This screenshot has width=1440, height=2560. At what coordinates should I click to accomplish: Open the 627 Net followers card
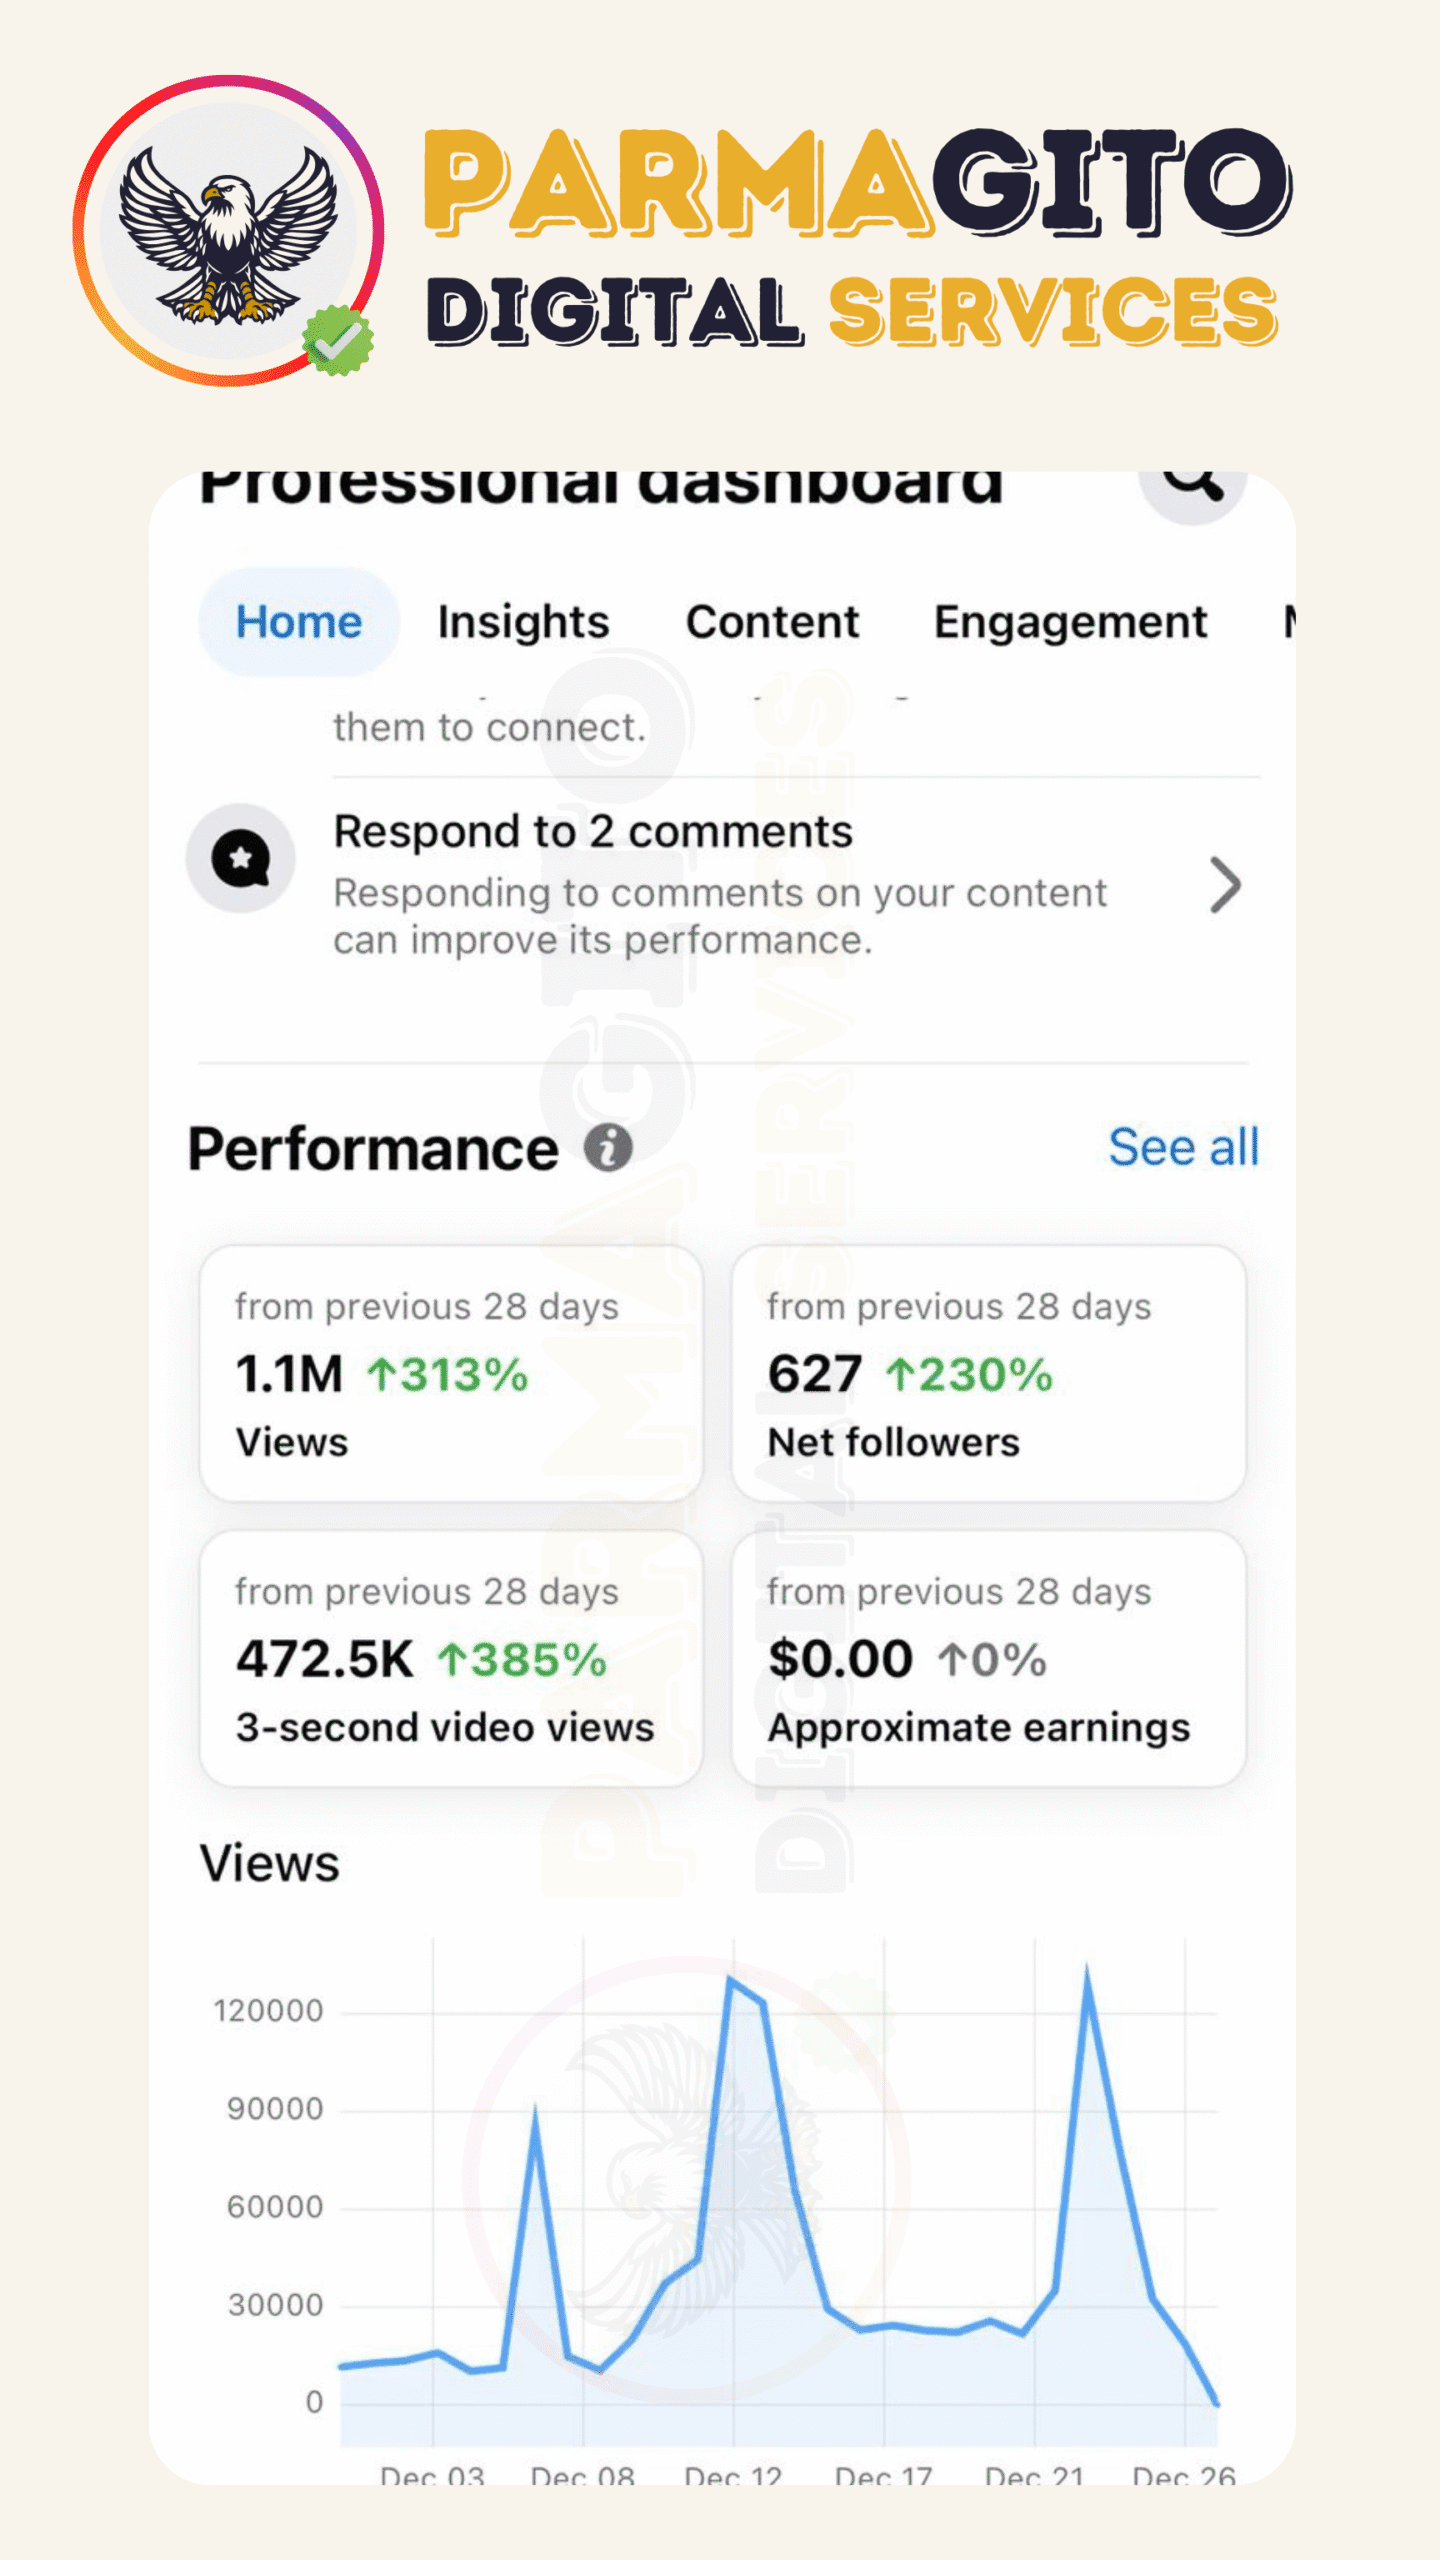pos(988,1373)
